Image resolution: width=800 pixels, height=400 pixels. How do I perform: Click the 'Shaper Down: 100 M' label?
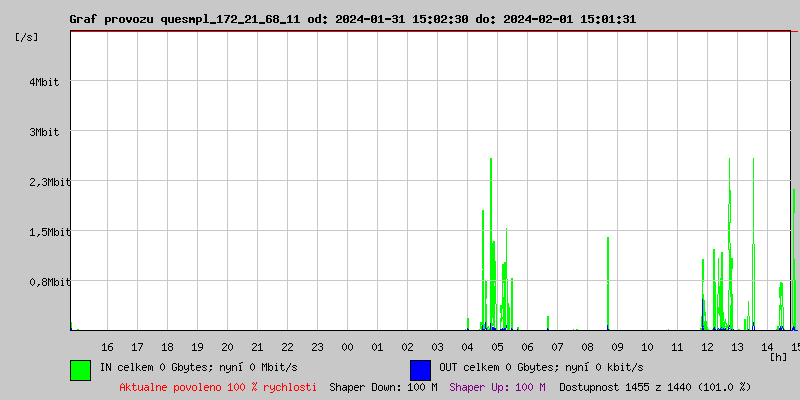(x=383, y=386)
